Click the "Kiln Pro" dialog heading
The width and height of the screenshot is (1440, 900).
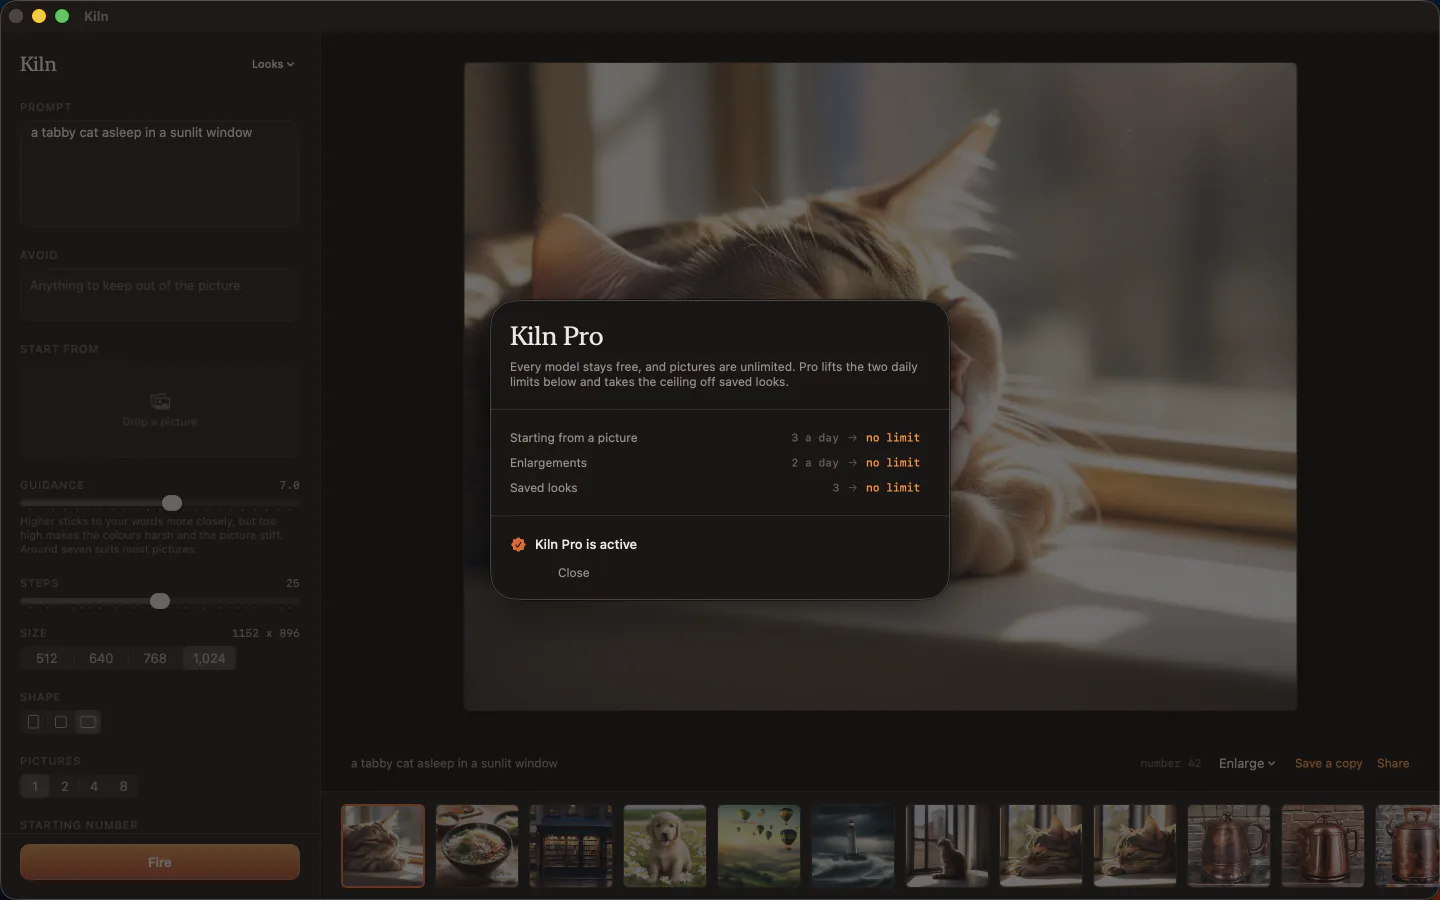click(x=557, y=336)
